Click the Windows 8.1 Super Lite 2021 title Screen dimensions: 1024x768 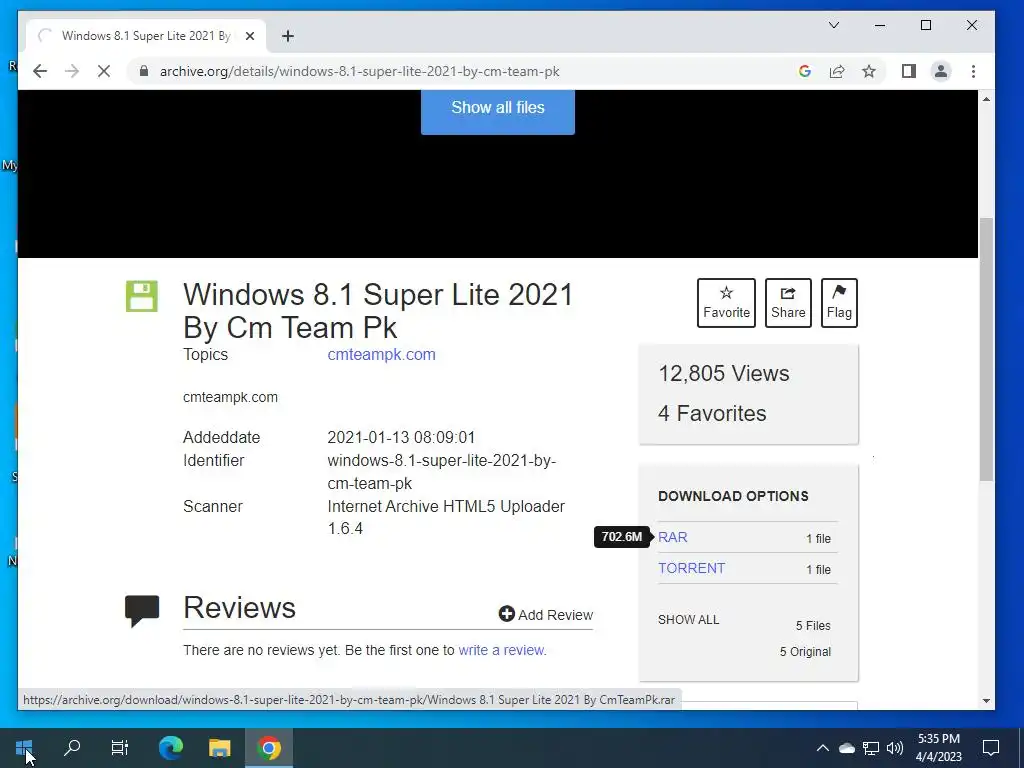(378, 311)
